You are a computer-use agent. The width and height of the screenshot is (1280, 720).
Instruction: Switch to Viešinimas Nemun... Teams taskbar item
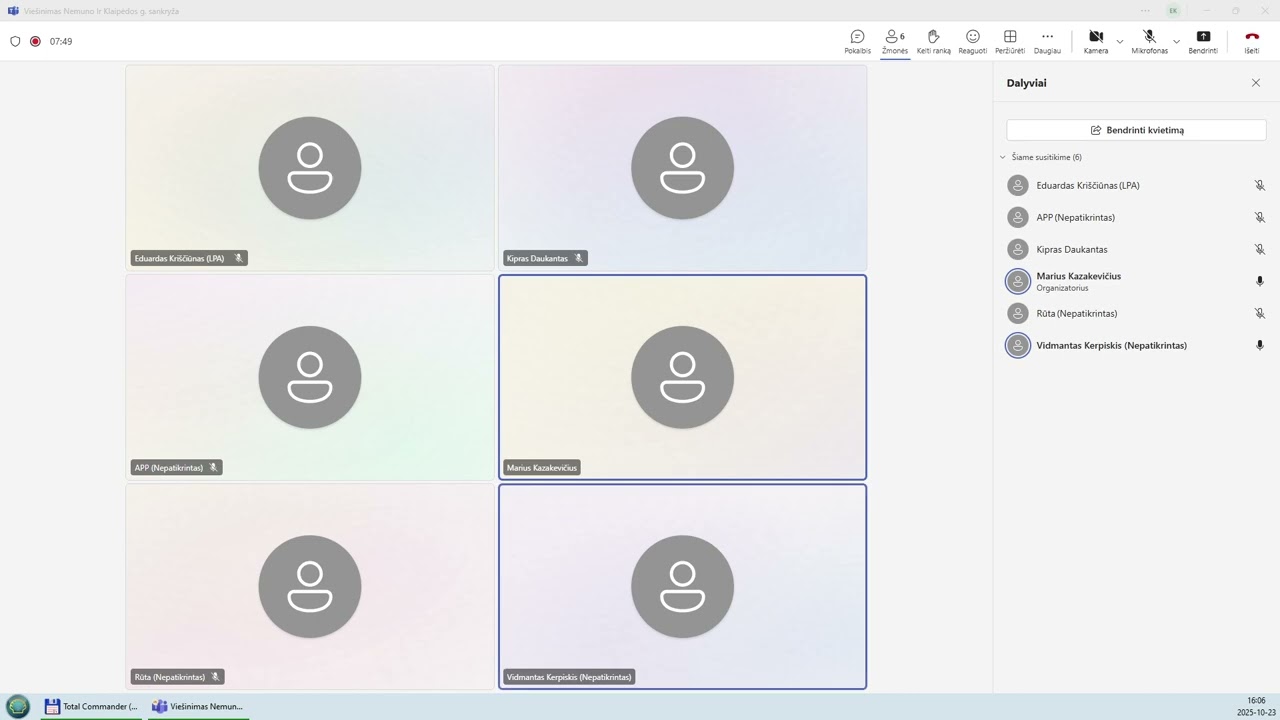tap(197, 706)
